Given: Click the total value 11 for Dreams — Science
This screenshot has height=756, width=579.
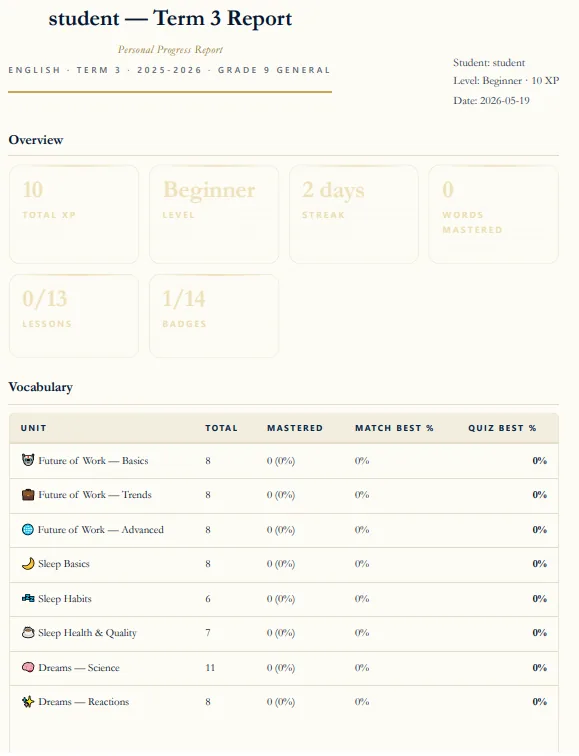Looking at the screenshot, I should click(x=210, y=668).
